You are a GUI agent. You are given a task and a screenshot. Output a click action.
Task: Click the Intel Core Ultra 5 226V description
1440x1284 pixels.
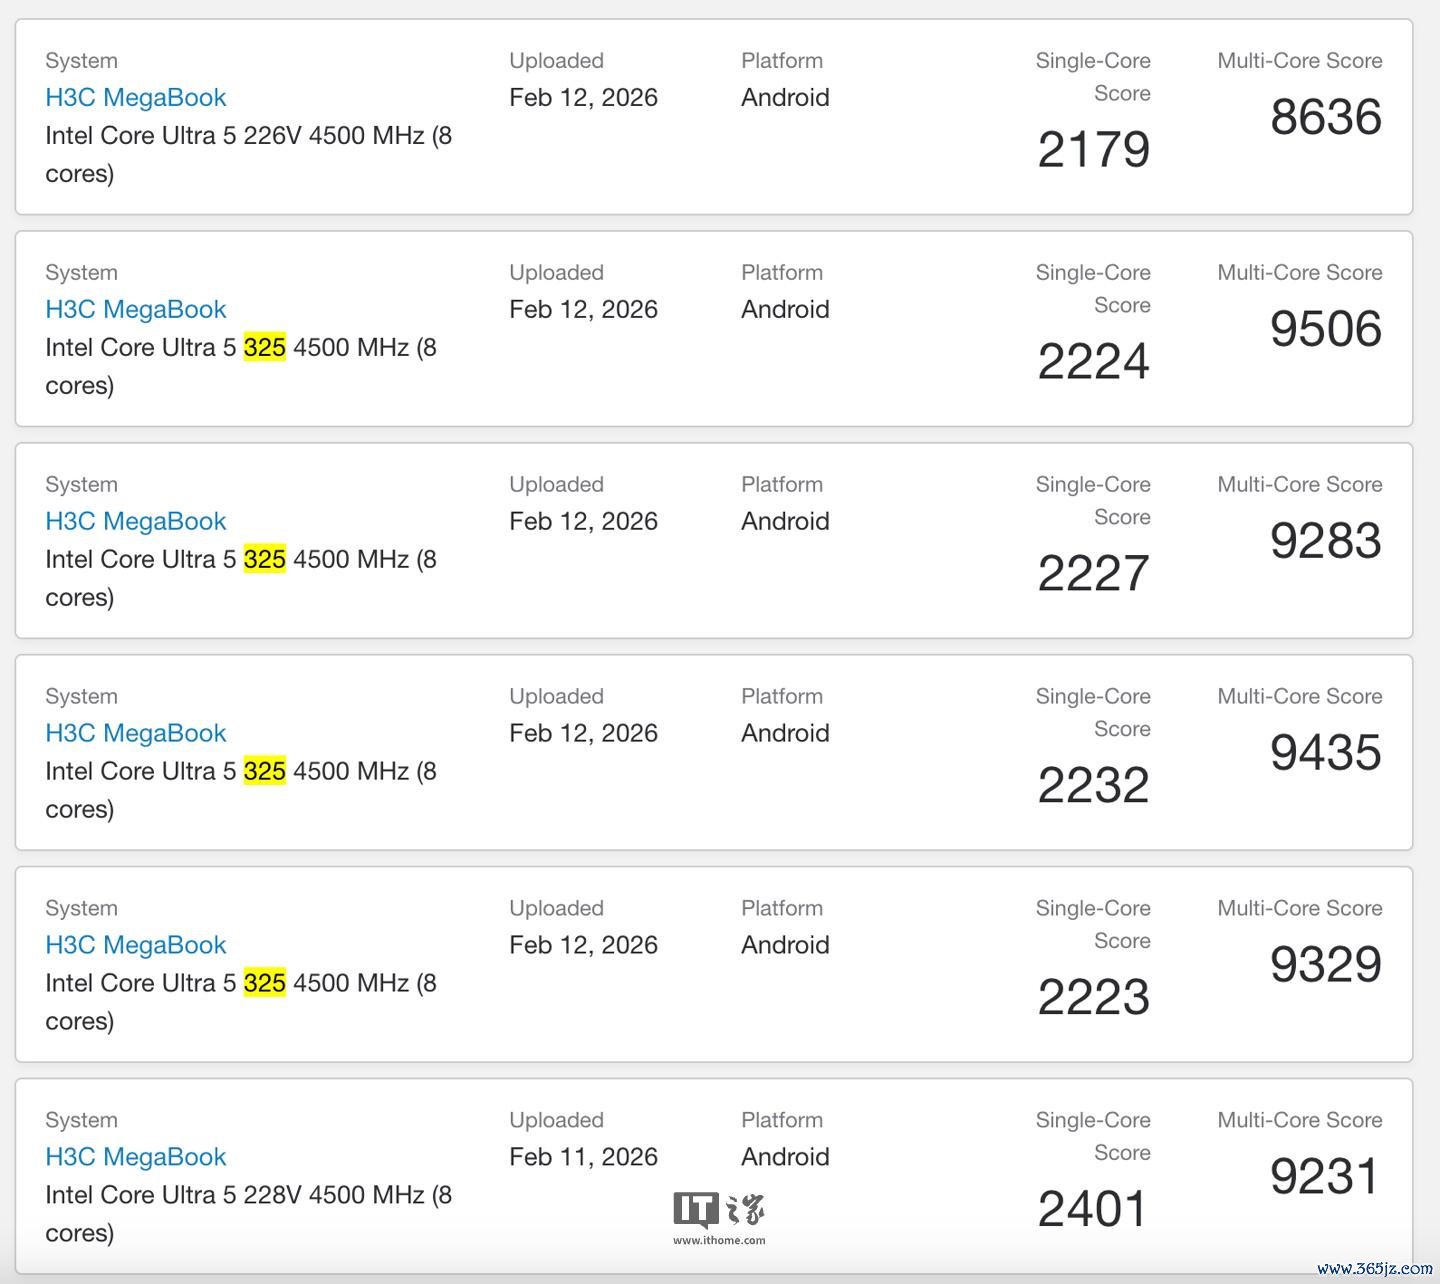pyautogui.click(x=248, y=154)
